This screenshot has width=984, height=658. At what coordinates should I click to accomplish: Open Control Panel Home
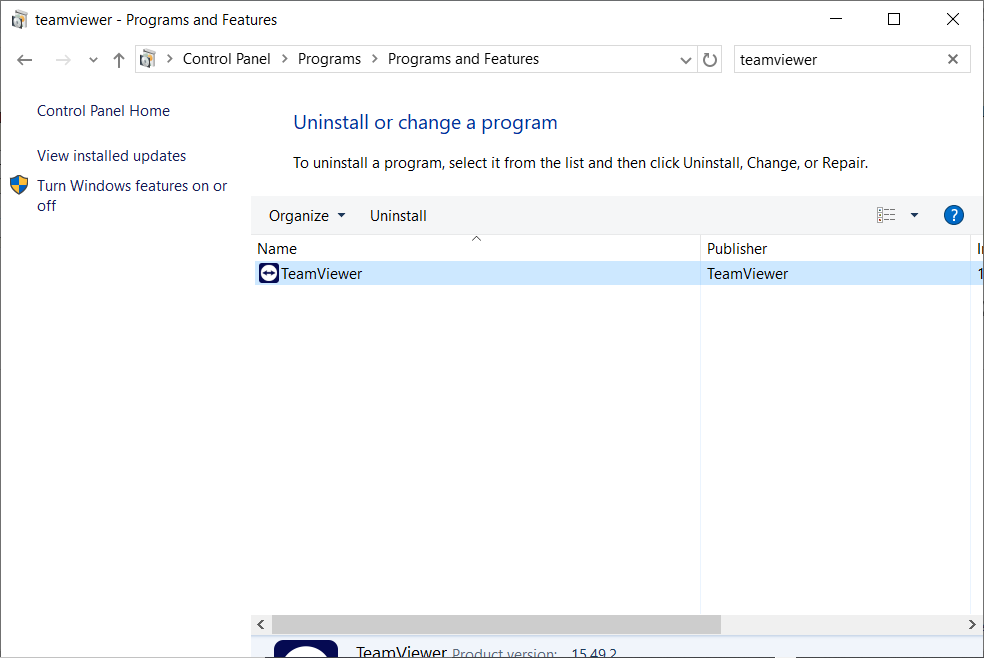click(x=104, y=111)
